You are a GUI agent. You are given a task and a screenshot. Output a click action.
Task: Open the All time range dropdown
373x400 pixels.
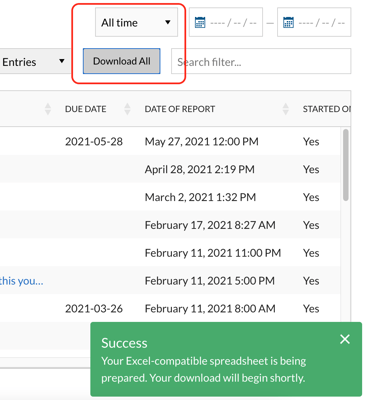pyautogui.click(x=136, y=22)
